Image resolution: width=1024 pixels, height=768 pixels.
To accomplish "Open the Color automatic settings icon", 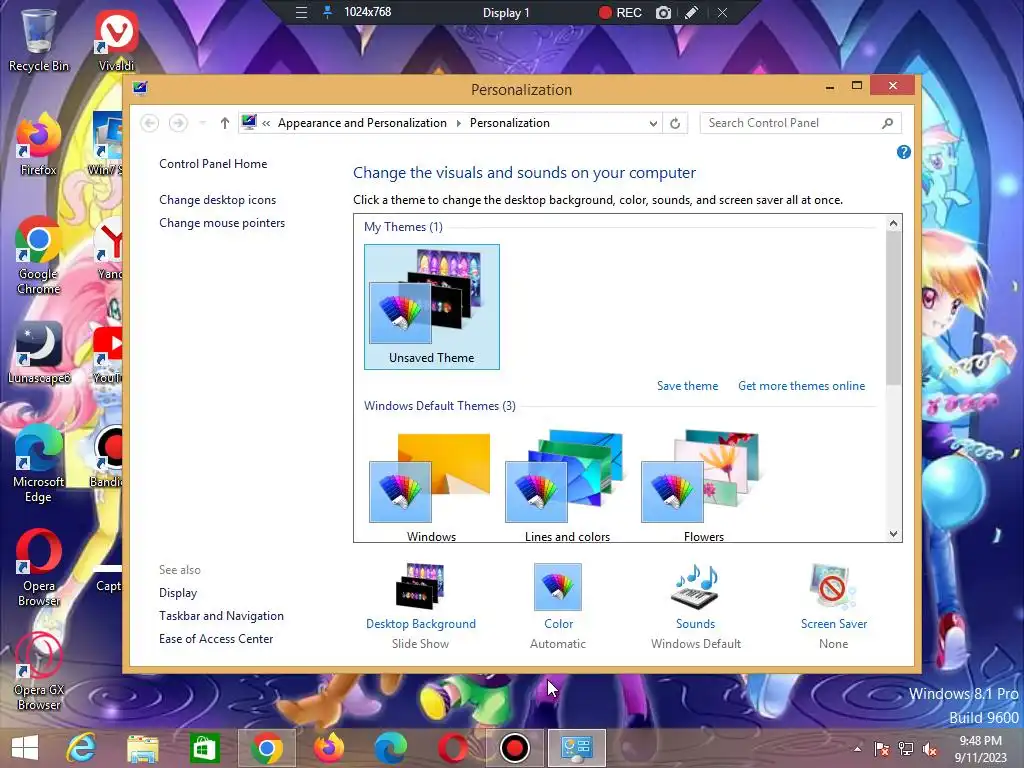I will (x=558, y=586).
